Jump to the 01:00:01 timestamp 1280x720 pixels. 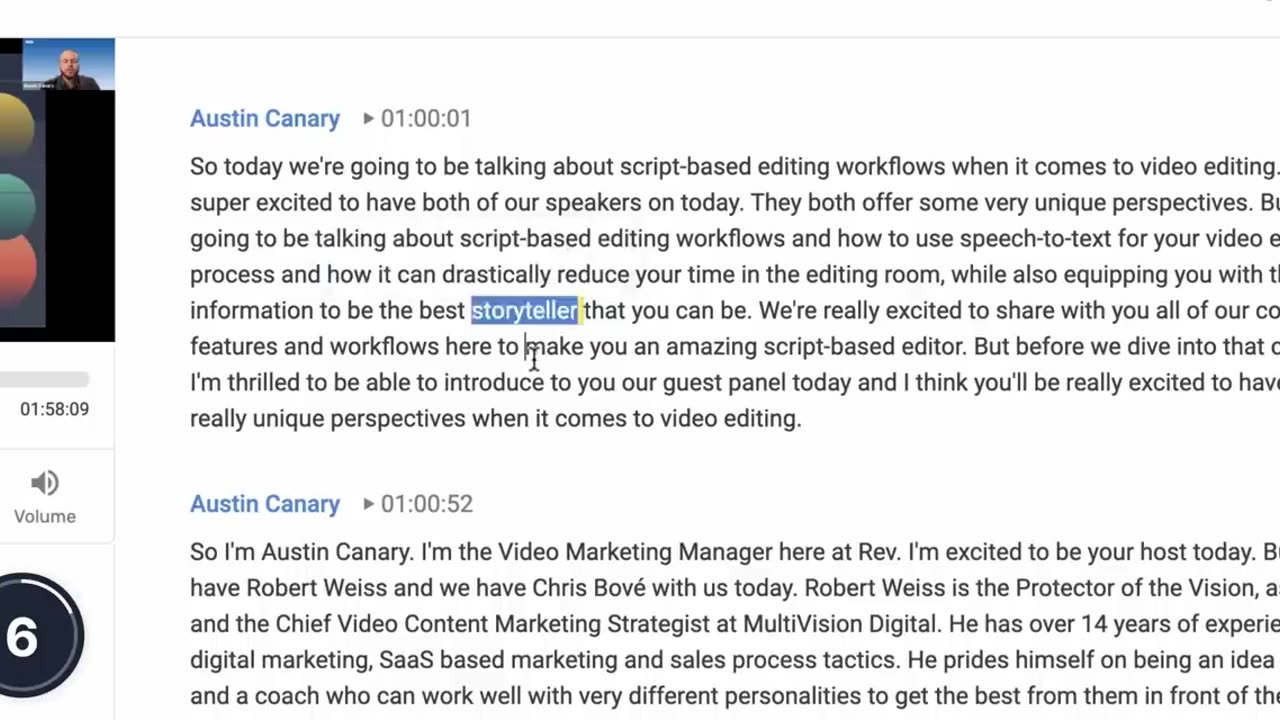click(425, 118)
